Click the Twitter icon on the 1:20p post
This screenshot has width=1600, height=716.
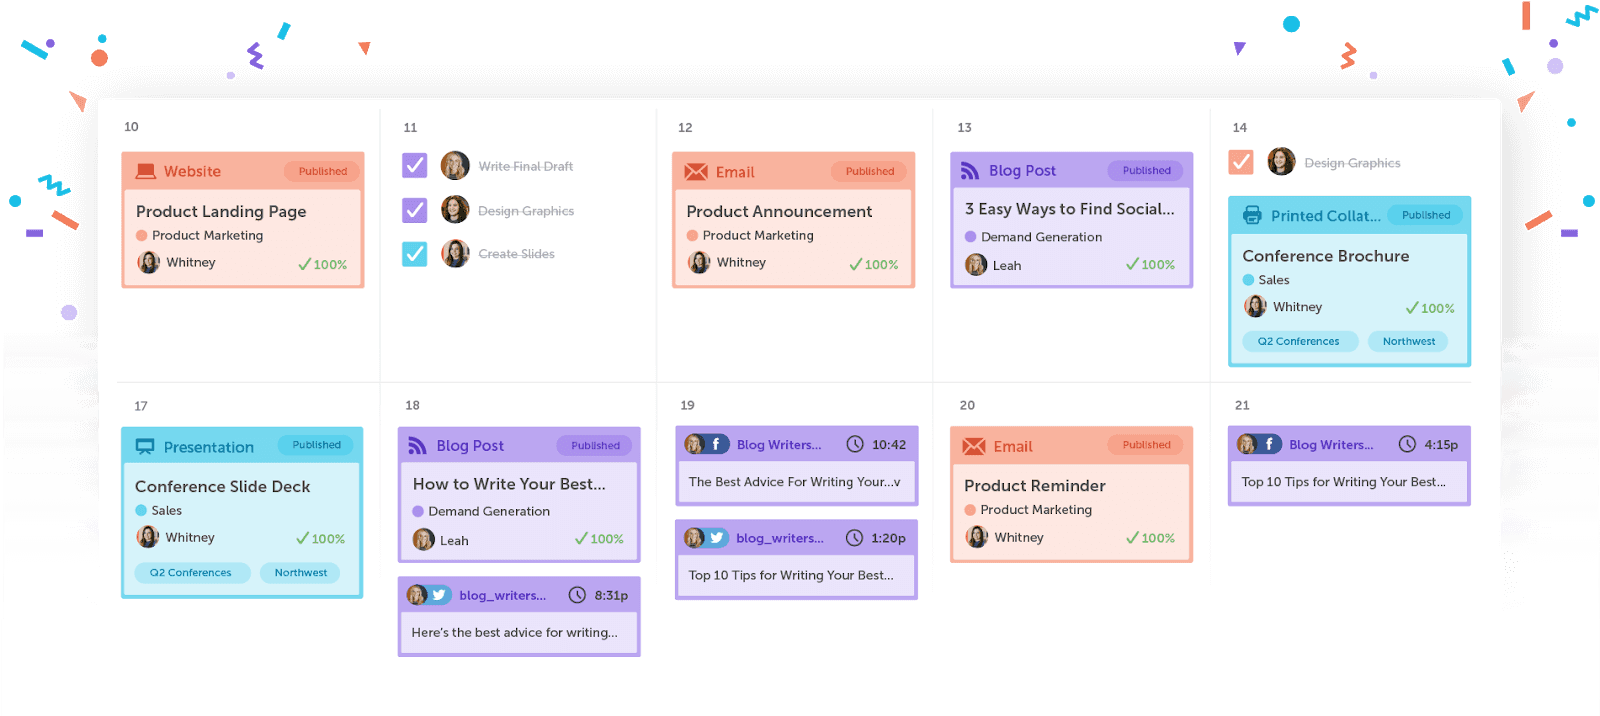(716, 538)
